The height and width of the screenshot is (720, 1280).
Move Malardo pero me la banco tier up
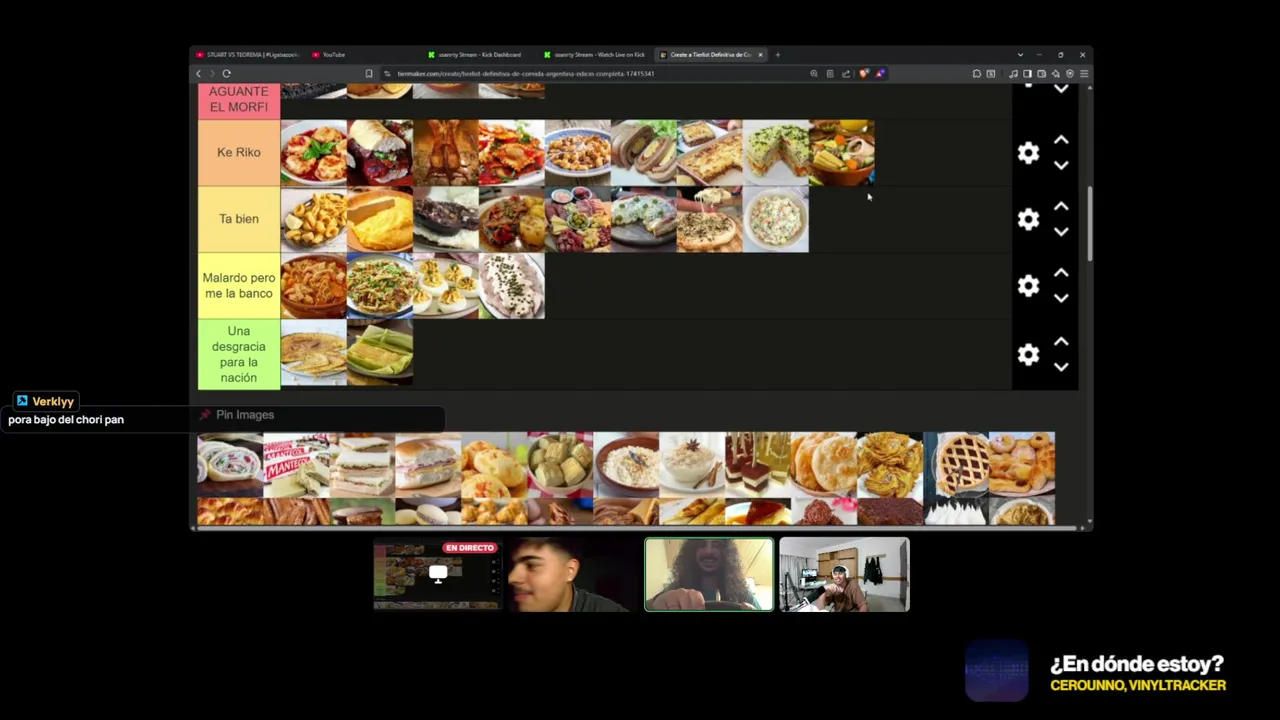[1061, 273]
